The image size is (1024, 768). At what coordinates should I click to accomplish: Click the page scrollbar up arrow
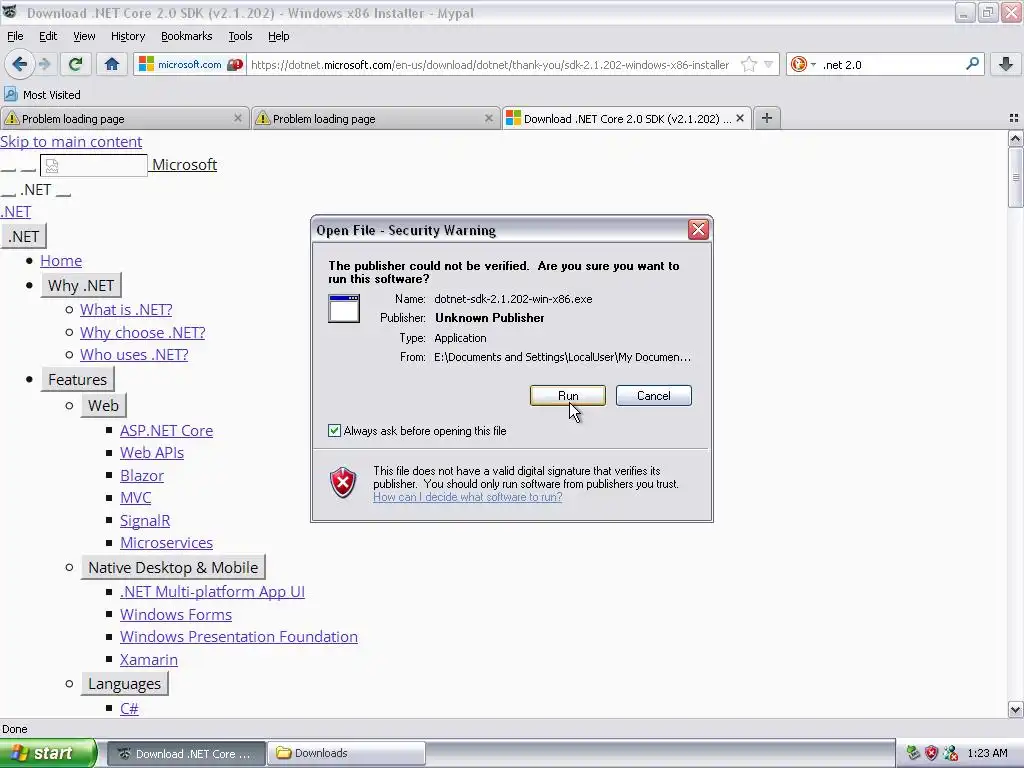[x=1015, y=138]
